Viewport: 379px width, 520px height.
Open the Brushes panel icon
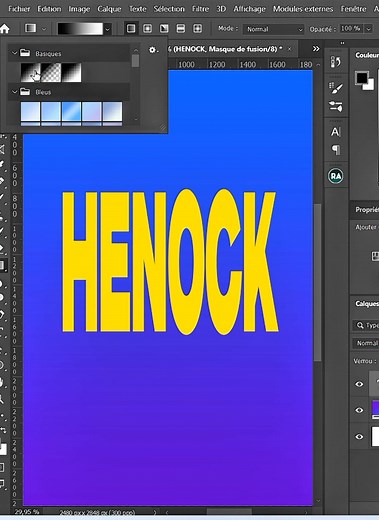click(336, 88)
